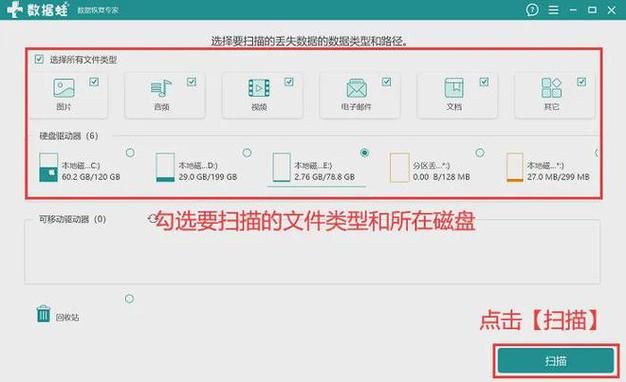Click the 29.0 GB/199 GB capacity text

click(x=208, y=177)
